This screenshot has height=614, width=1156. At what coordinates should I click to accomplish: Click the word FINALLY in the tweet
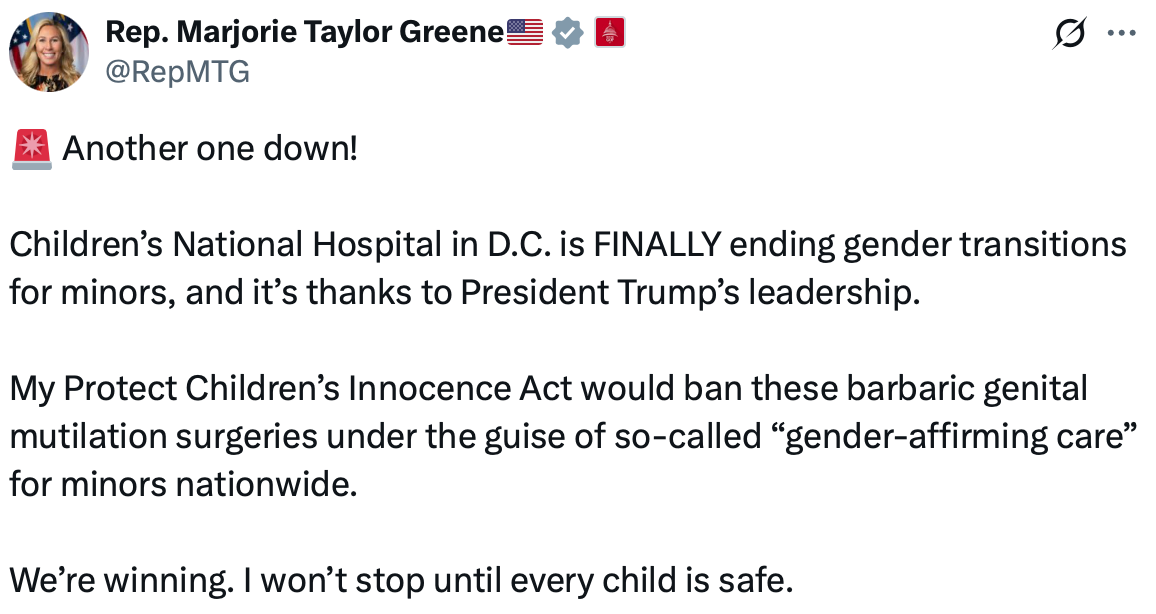[657, 245]
